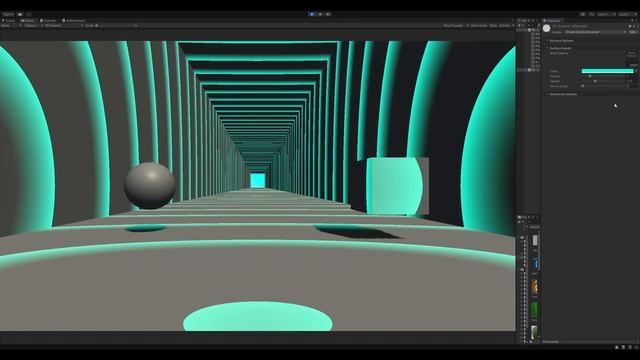Select the blue asset thumbnail in Project panel
640x360 pixels.
point(535,264)
